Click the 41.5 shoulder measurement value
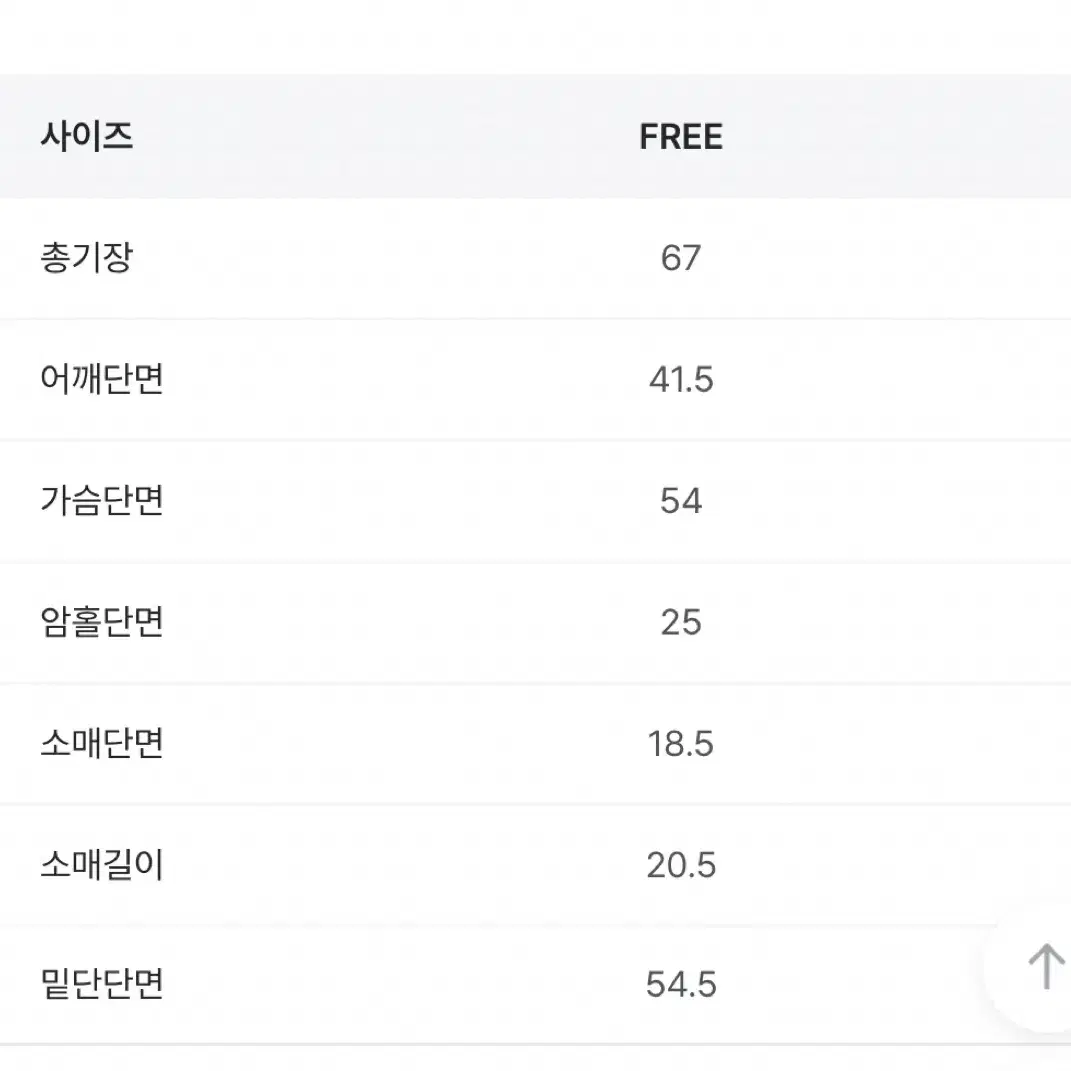The image size is (1071, 1071). tap(681, 380)
